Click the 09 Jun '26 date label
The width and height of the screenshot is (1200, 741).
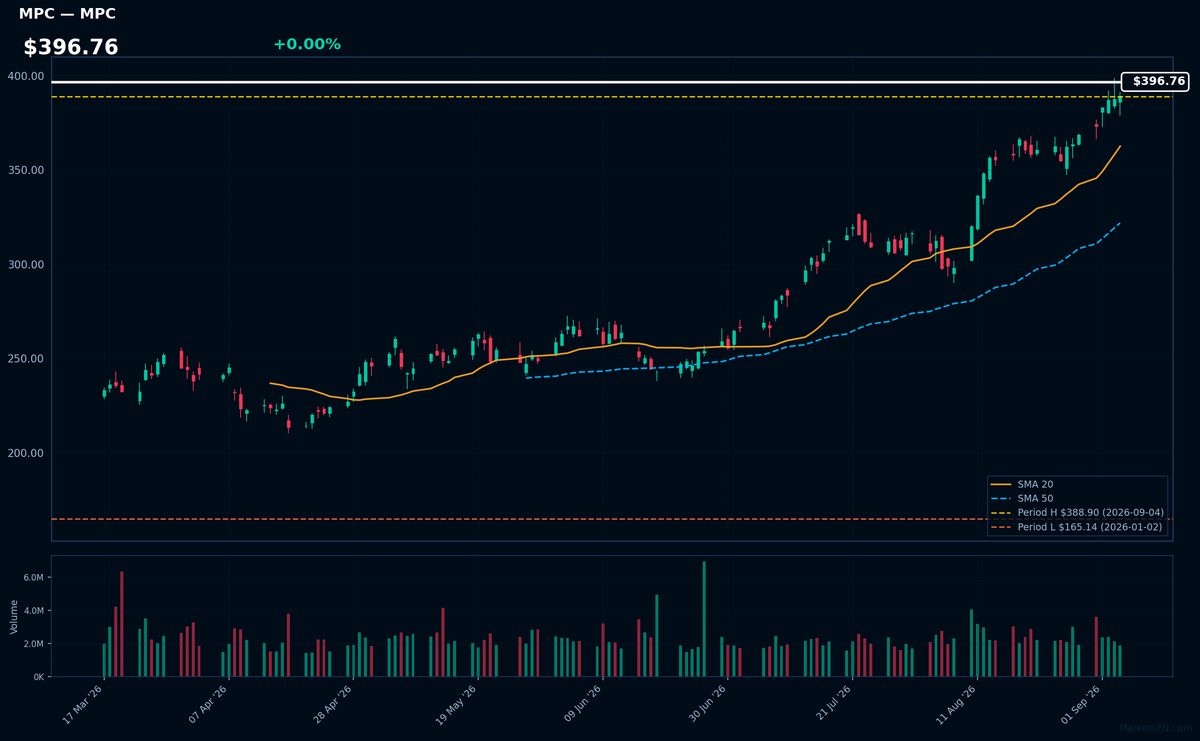[x=581, y=704]
